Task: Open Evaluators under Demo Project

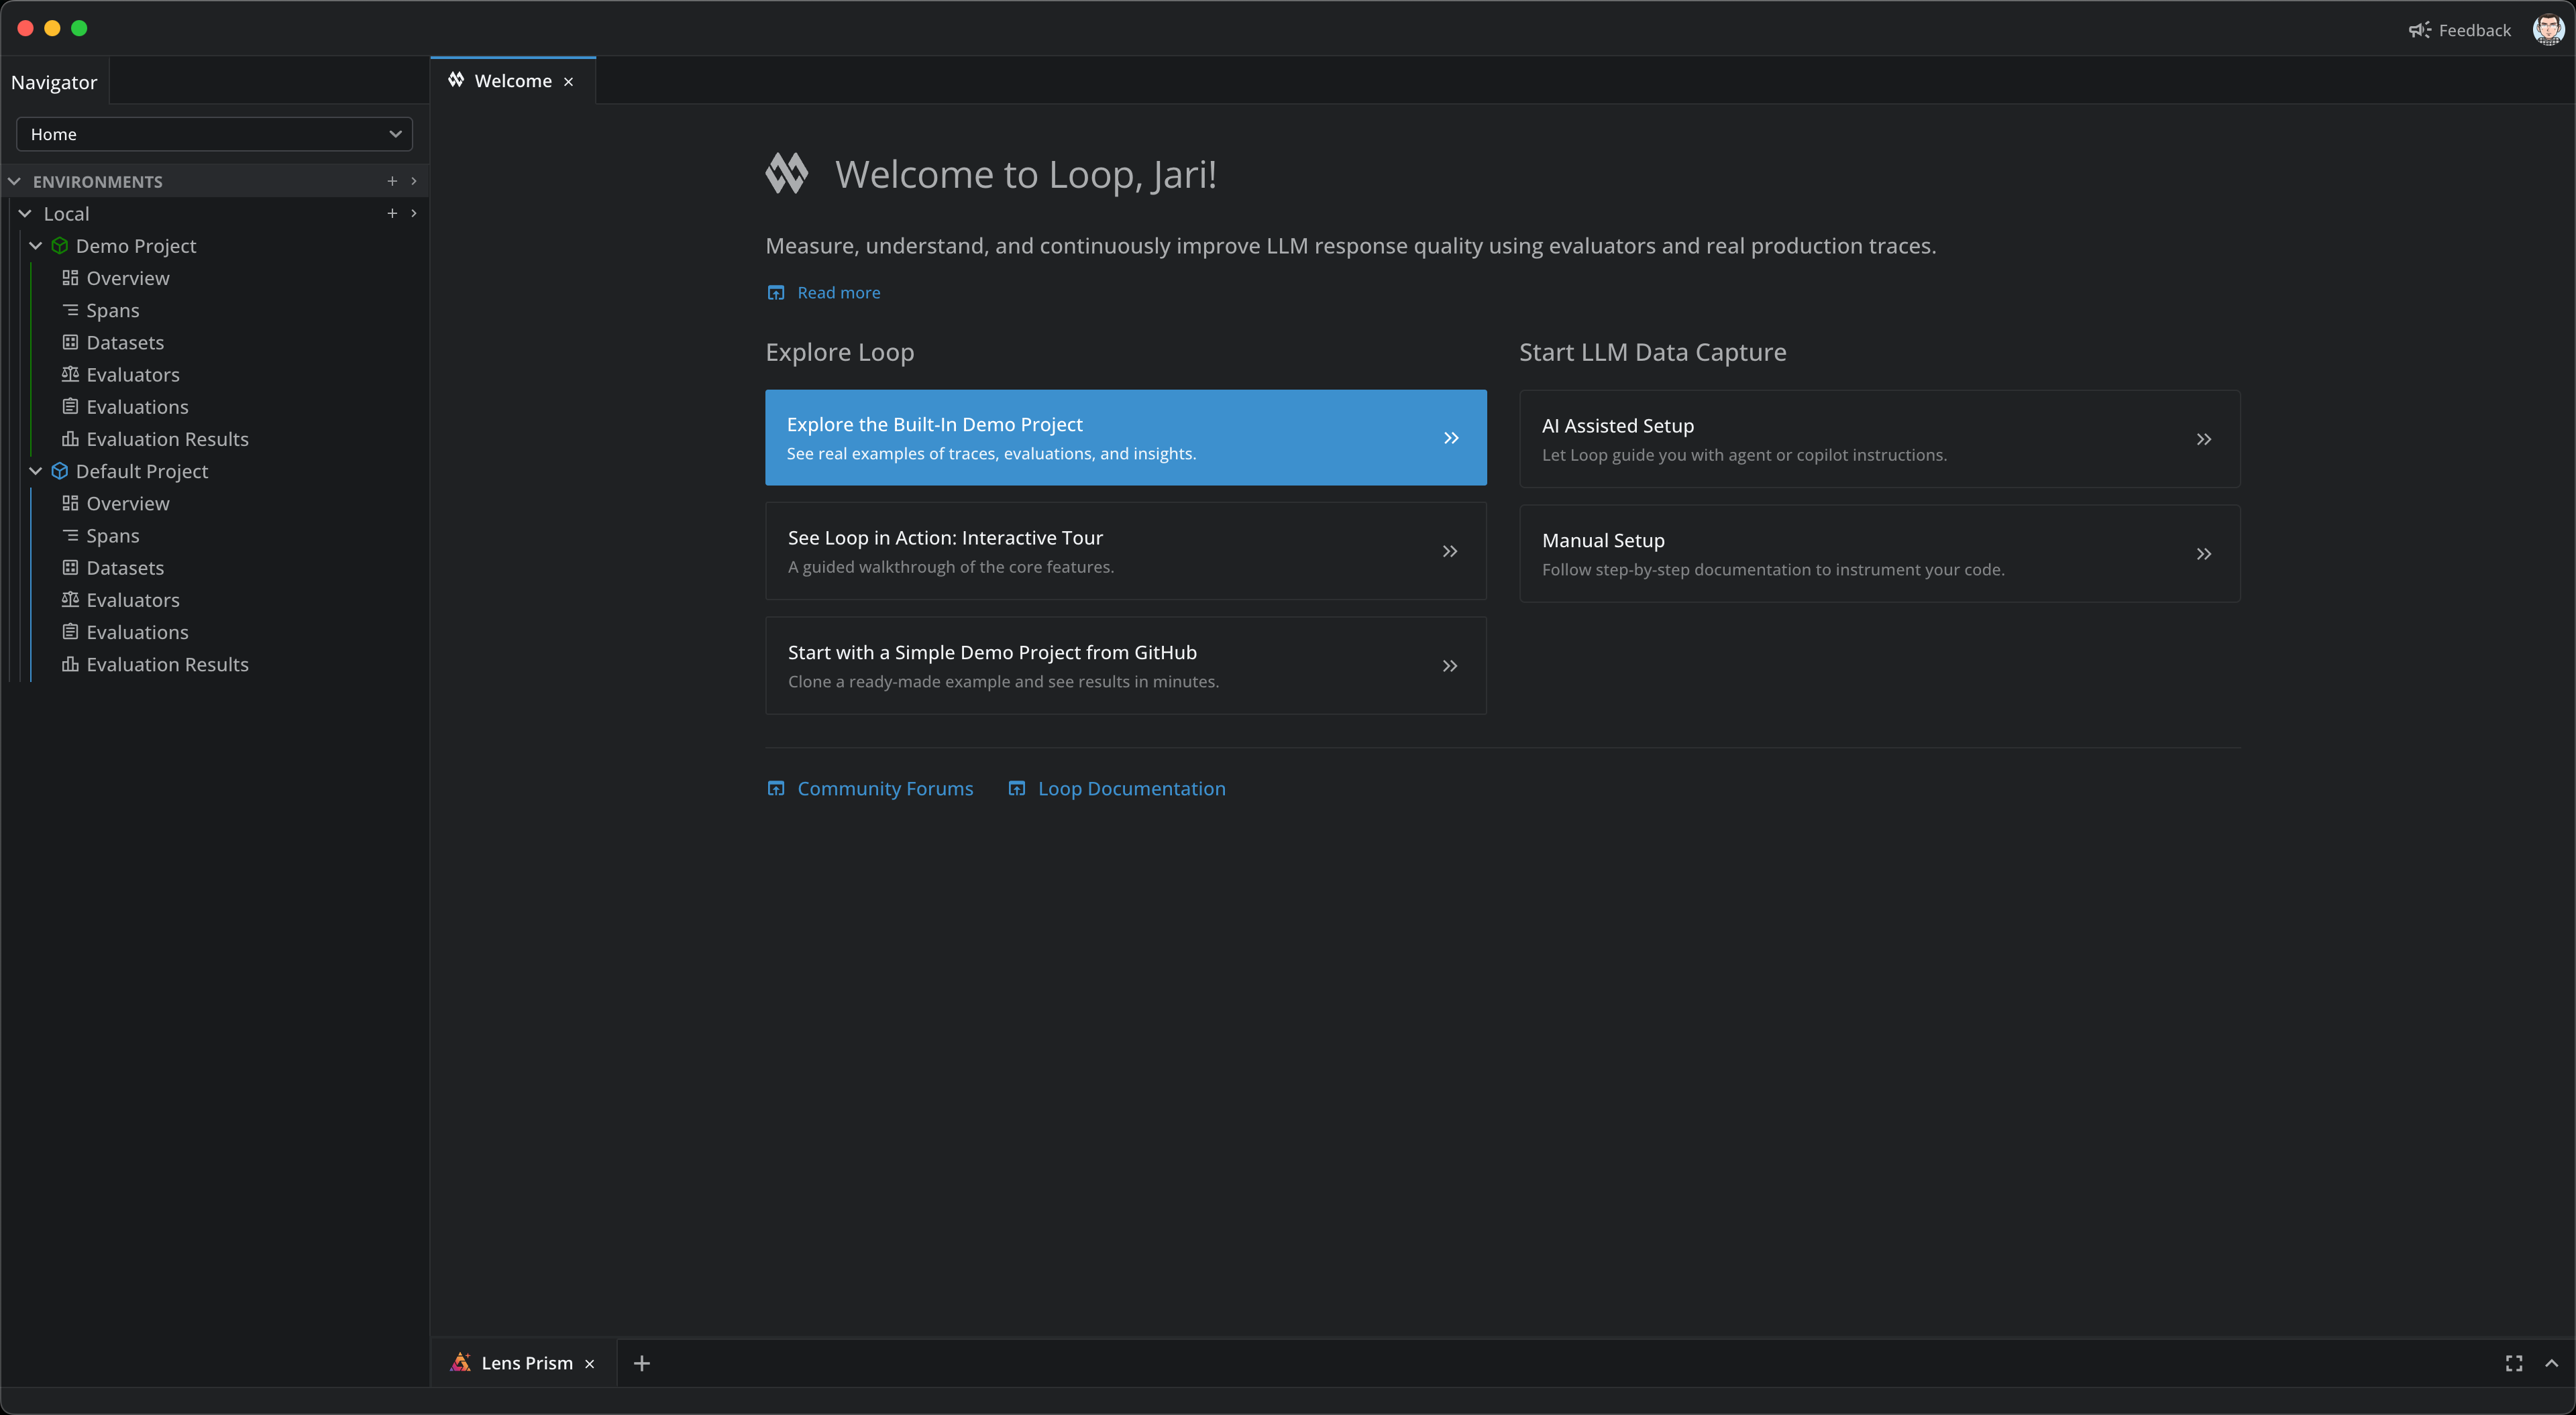Action: pos(132,375)
